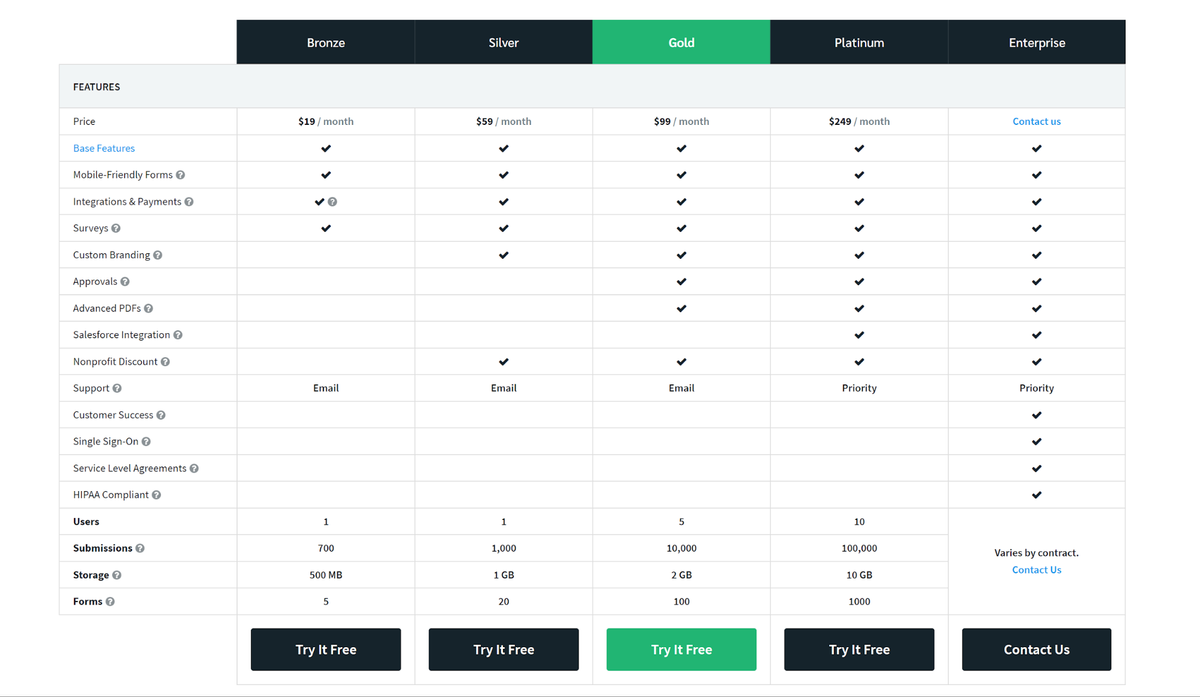
Task: Click the Platinum Salesforce Integration checkmark
Action: pos(859,334)
